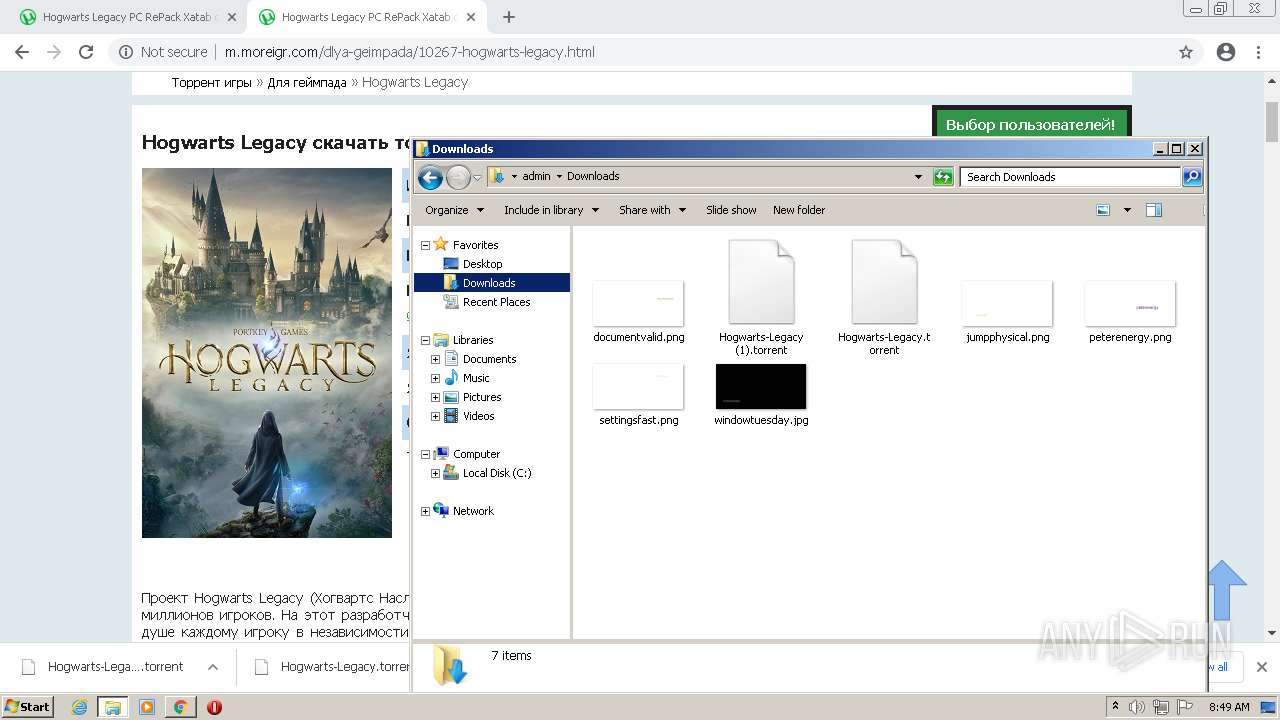1280x720 pixels.
Task: Expand the Music library node
Action: 435,378
